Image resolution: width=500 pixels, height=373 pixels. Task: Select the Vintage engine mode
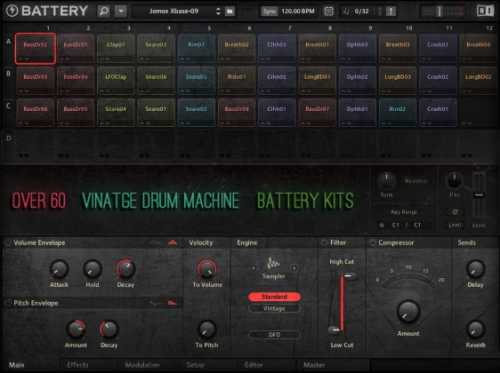(274, 308)
